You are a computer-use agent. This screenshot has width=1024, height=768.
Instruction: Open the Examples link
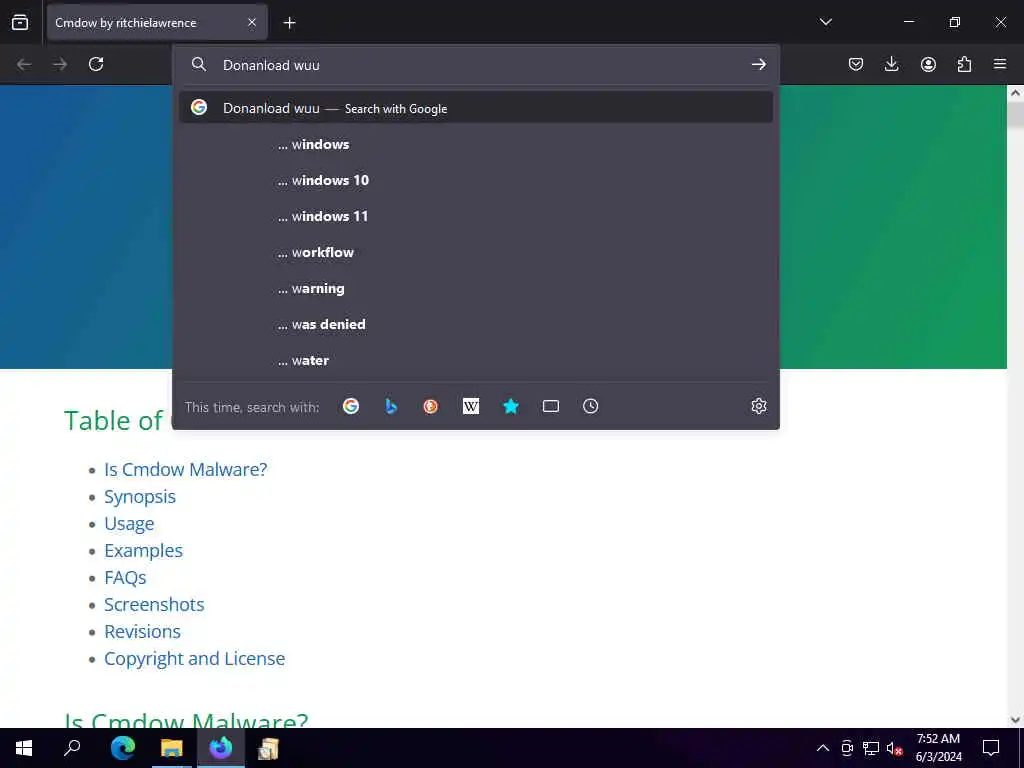tap(144, 551)
